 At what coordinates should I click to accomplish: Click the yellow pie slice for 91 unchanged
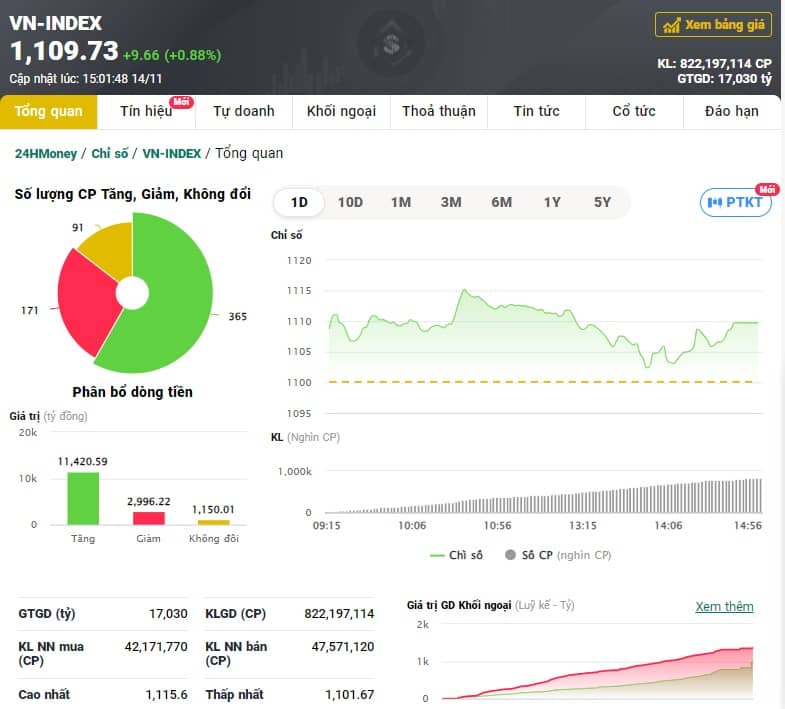112,250
